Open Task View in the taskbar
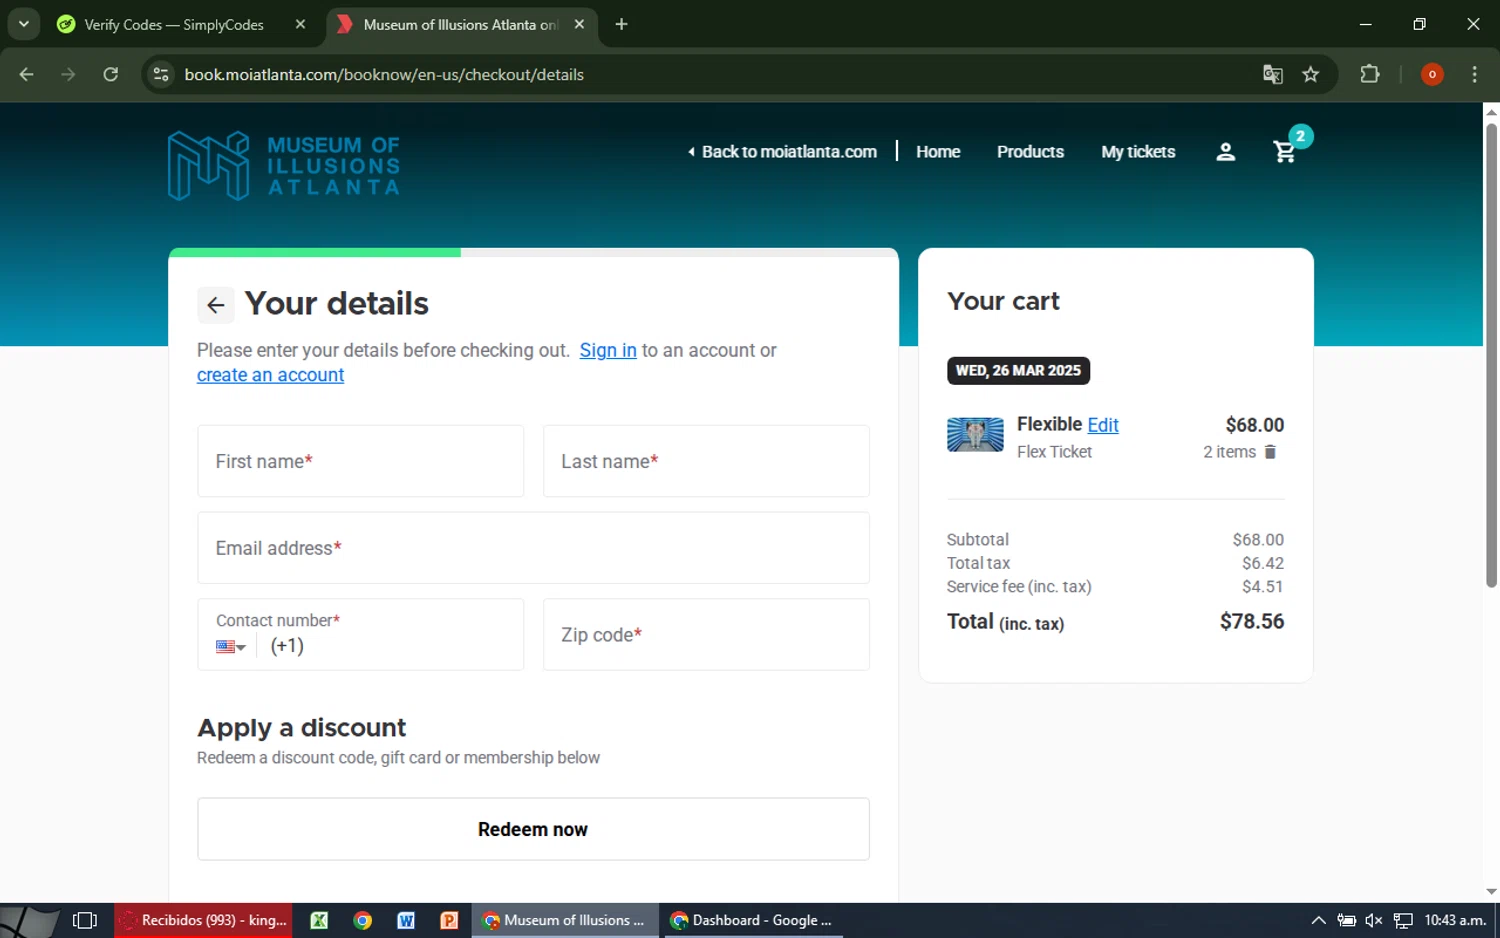 (85, 920)
